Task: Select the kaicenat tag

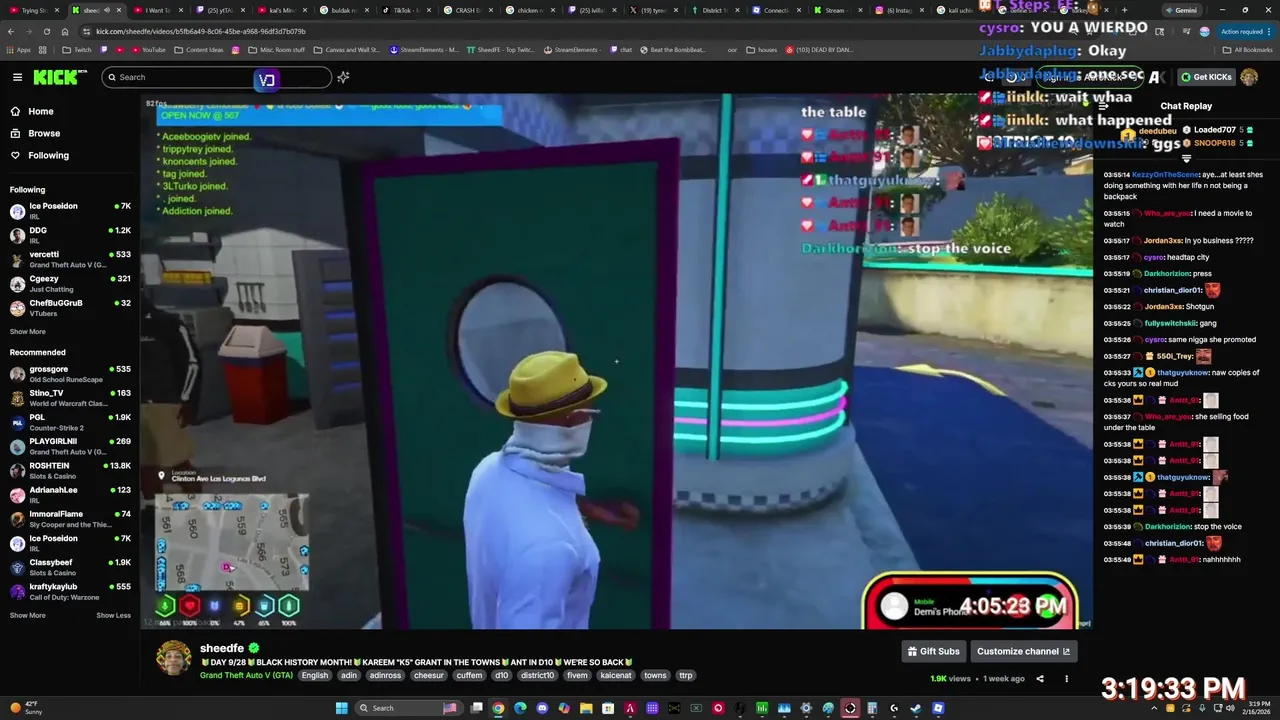Action: tap(616, 675)
